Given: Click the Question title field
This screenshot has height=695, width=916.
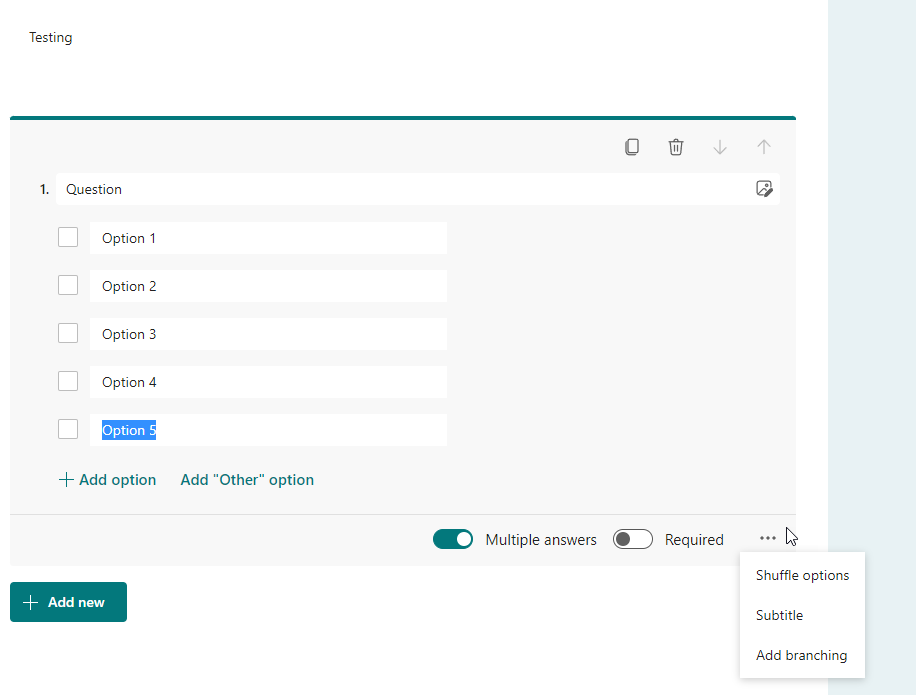Looking at the screenshot, I should tap(418, 189).
